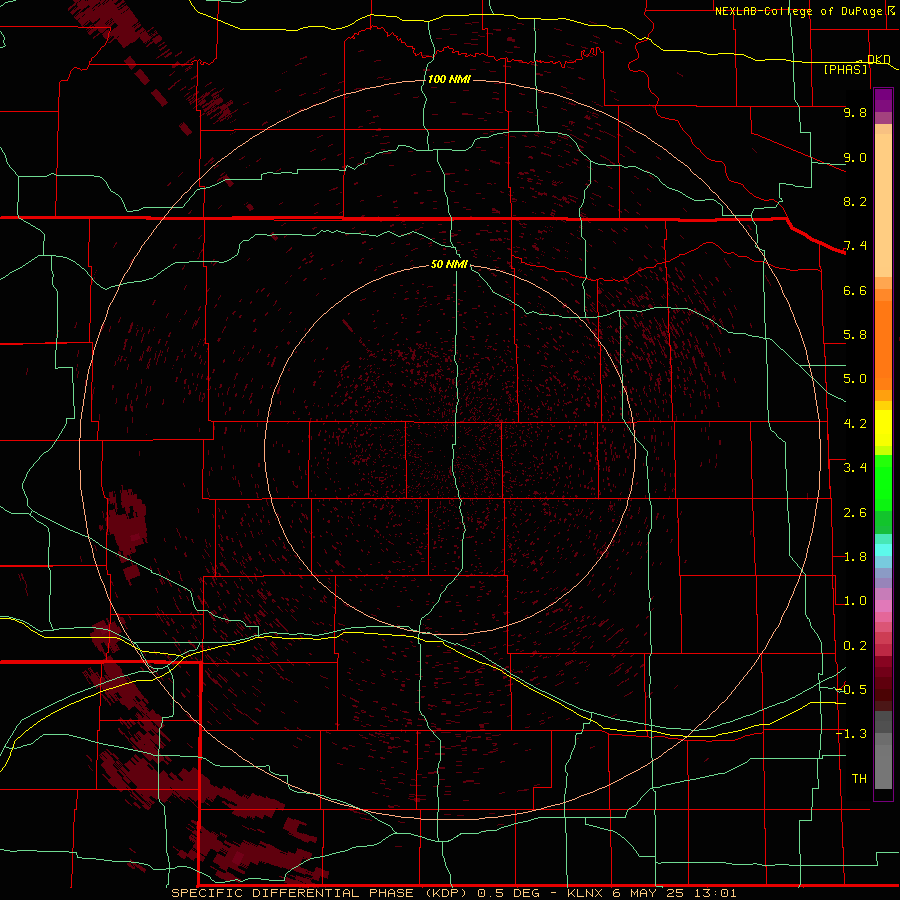Click the 1.8 scale value
This screenshot has width=900, height=900.
(855, 557)
